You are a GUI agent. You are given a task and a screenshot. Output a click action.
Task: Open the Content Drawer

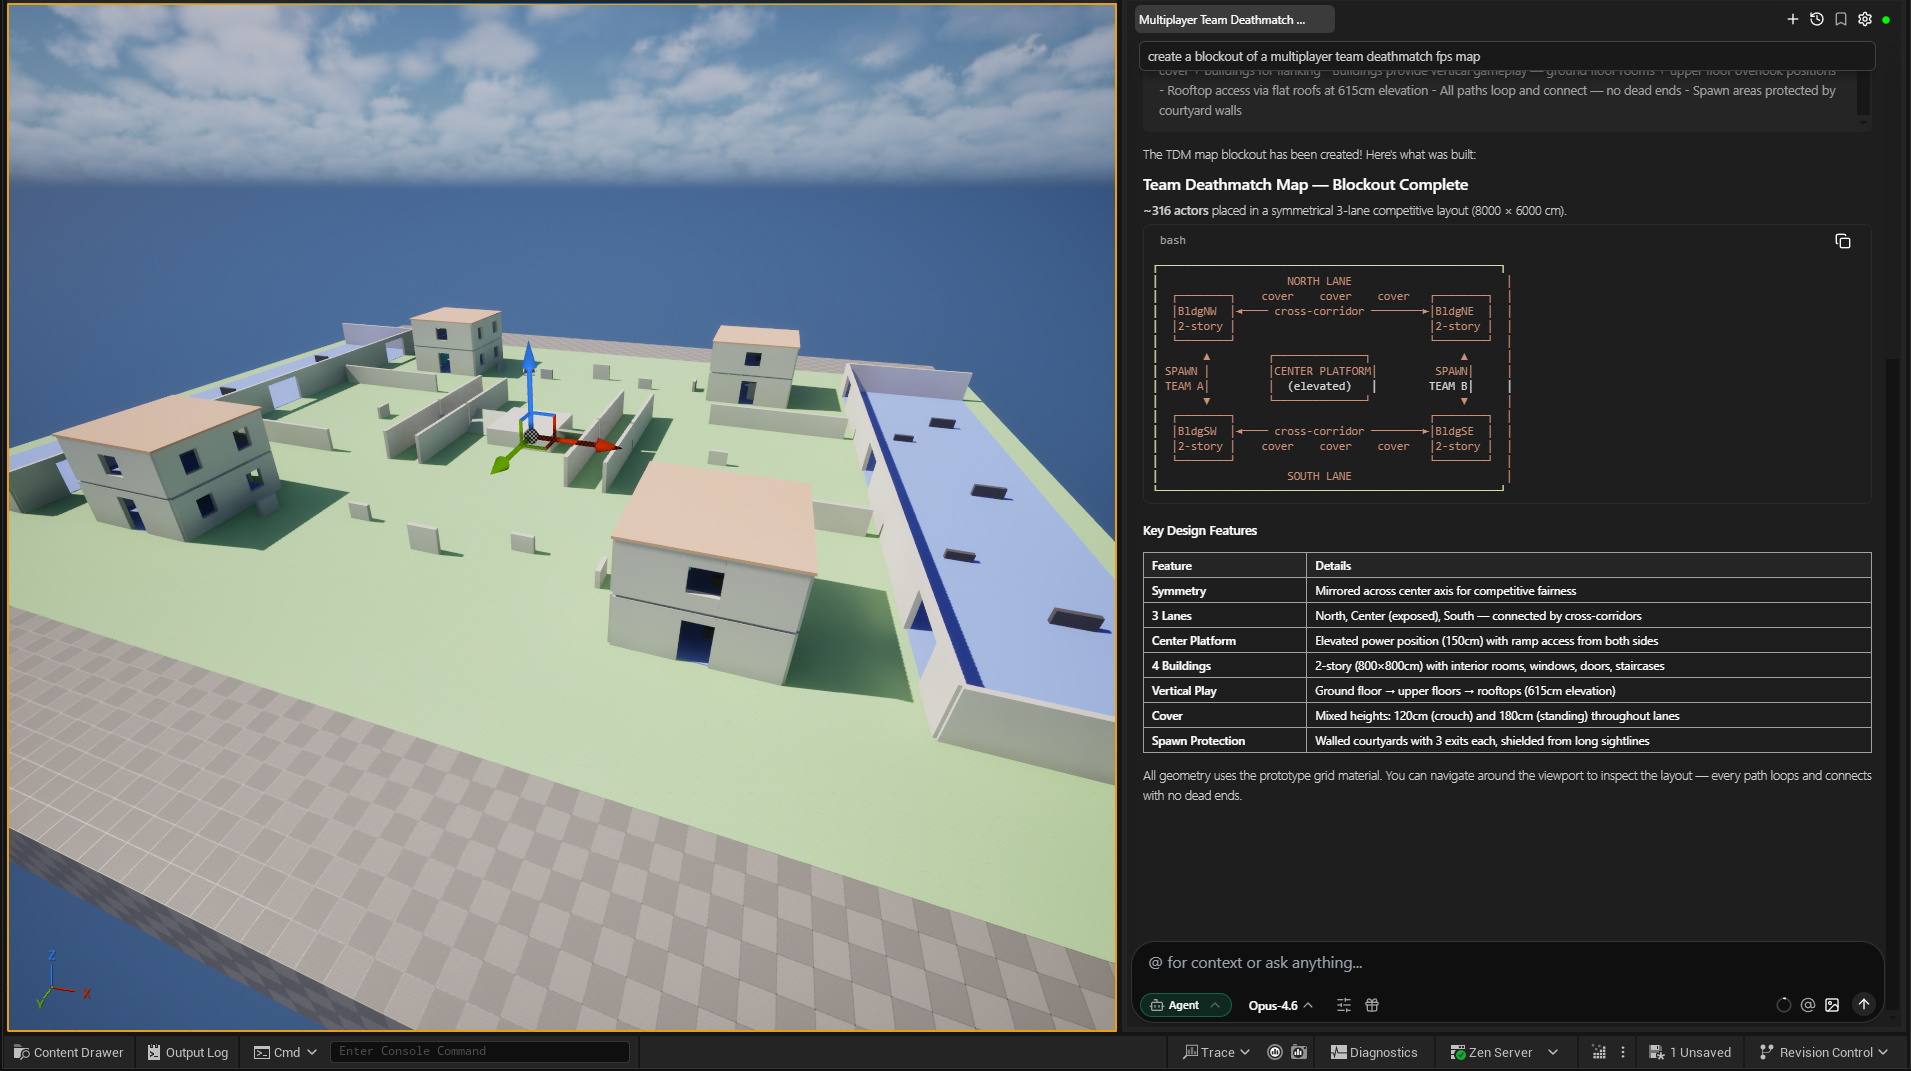pyautogui.click(x=68, y=1052)
